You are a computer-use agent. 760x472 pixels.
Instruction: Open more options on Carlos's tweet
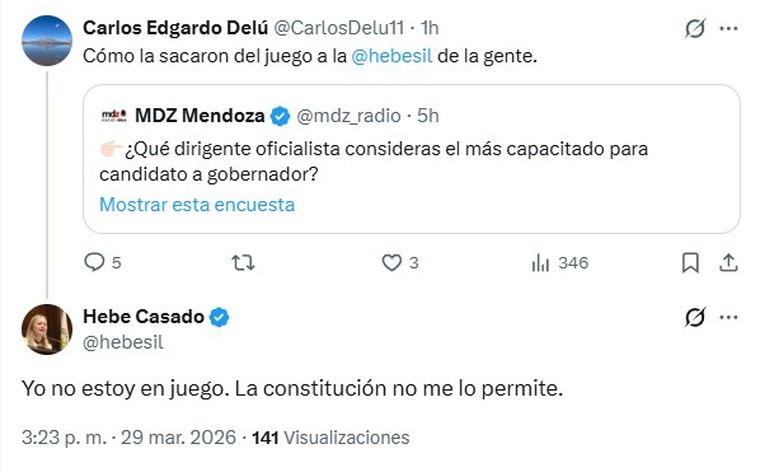[729, 29]
